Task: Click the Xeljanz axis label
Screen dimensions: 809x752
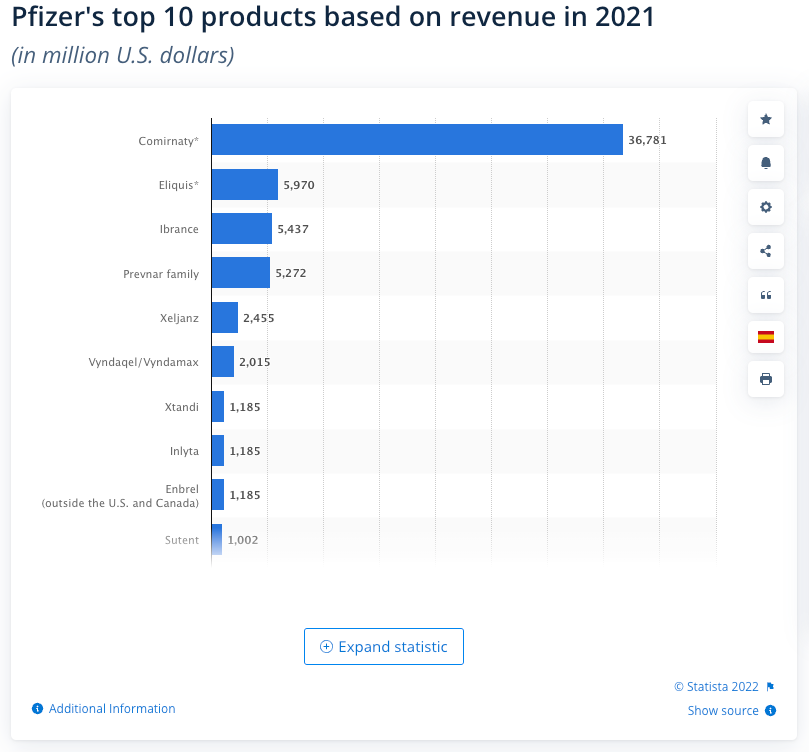Action: pos(179,318)
